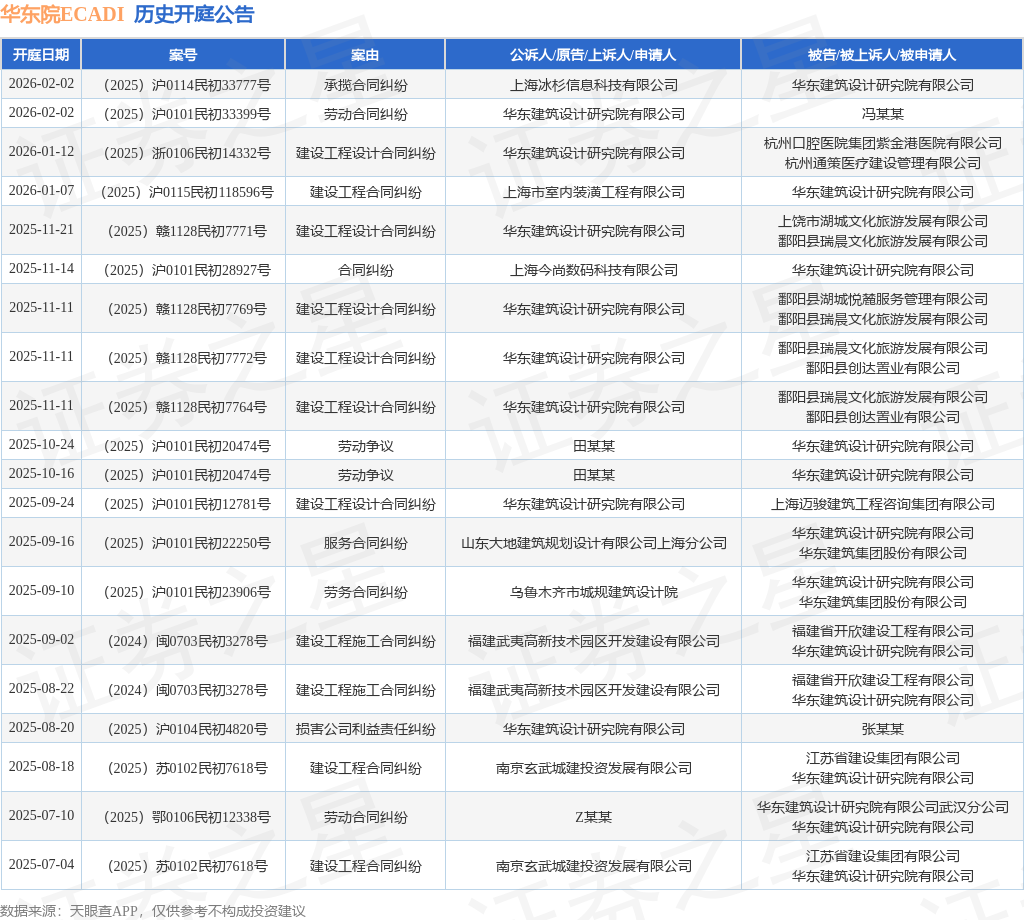The width and height of the screenshot is (1024, 920).
Task: Click date 2025-09-16
Action: pyautogui.click(x=41, y=542)
